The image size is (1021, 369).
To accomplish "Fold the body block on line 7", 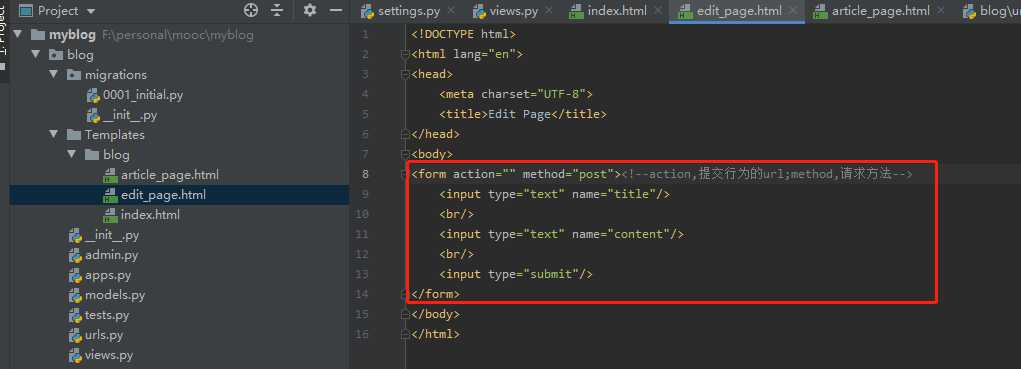I will 405,155.
